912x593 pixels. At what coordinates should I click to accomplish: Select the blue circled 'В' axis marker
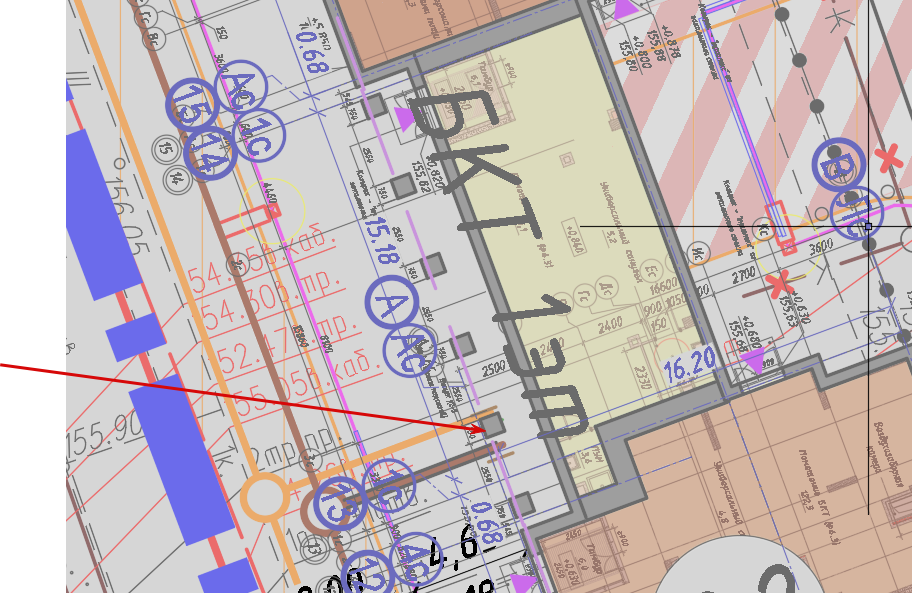point(838,165)
